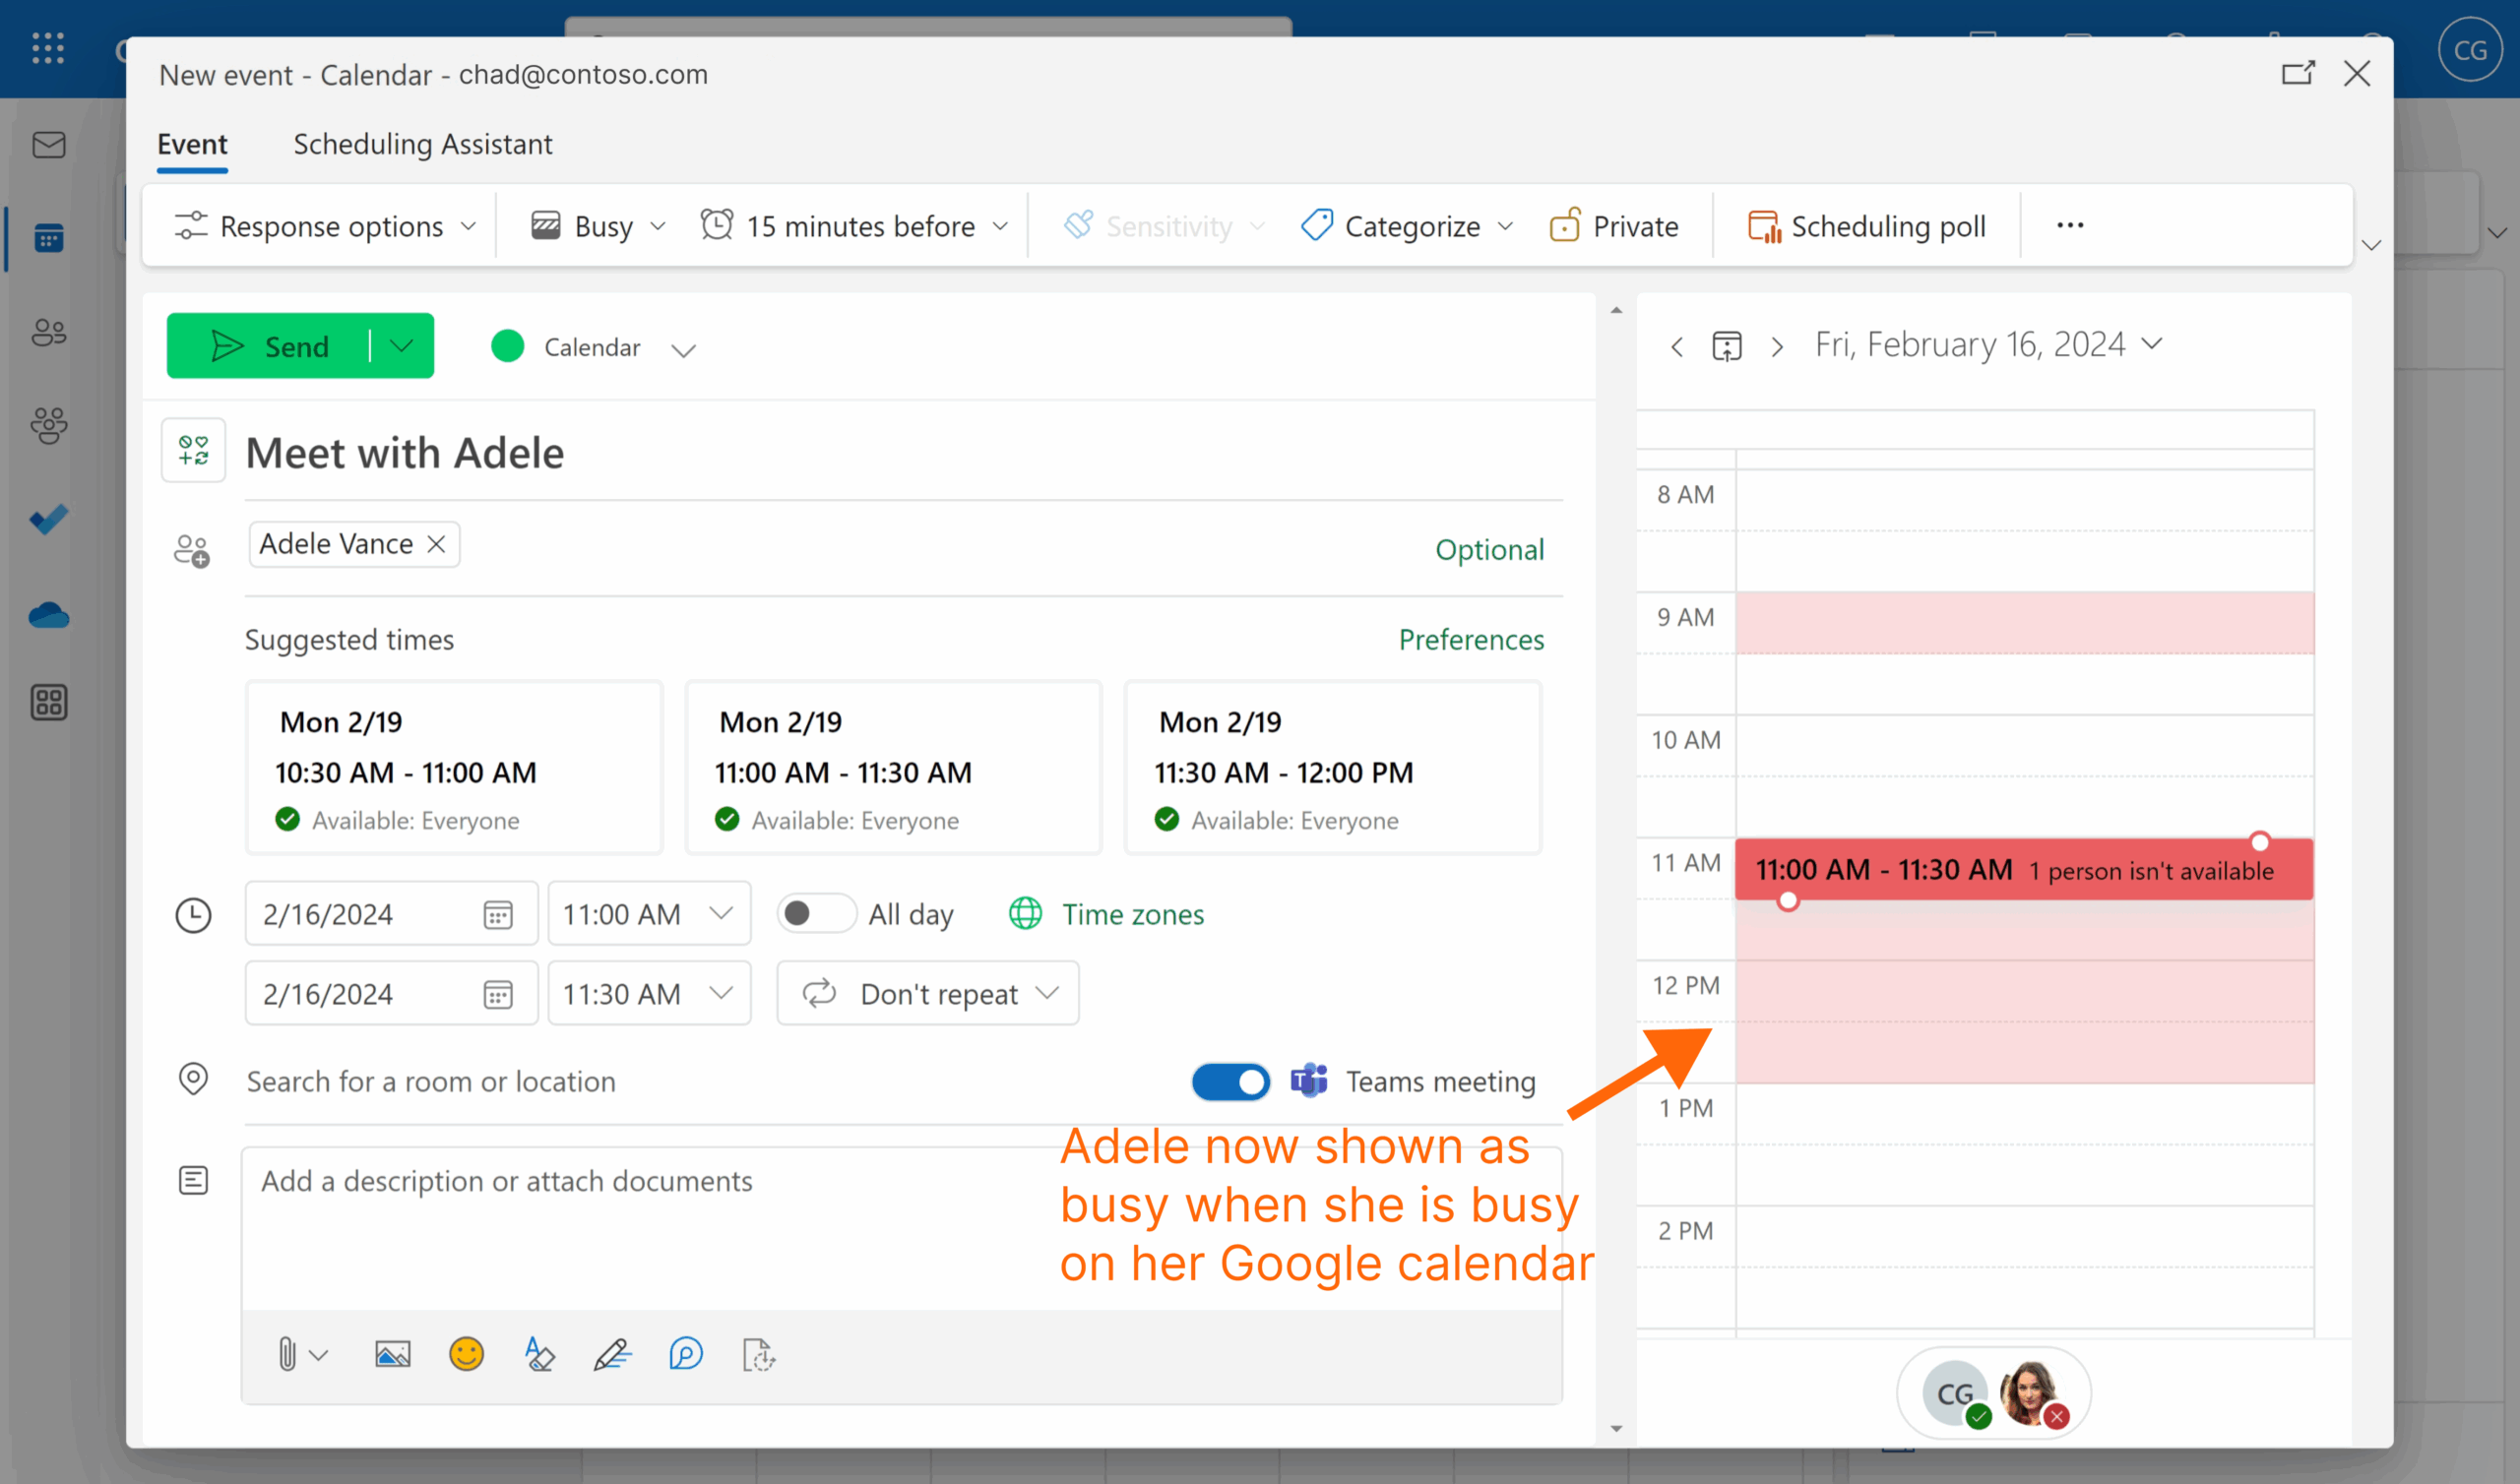Click the event form scroll down arrow
The image size is (2520, 1484).
pyautogui.click(x=1616, y=1428)
